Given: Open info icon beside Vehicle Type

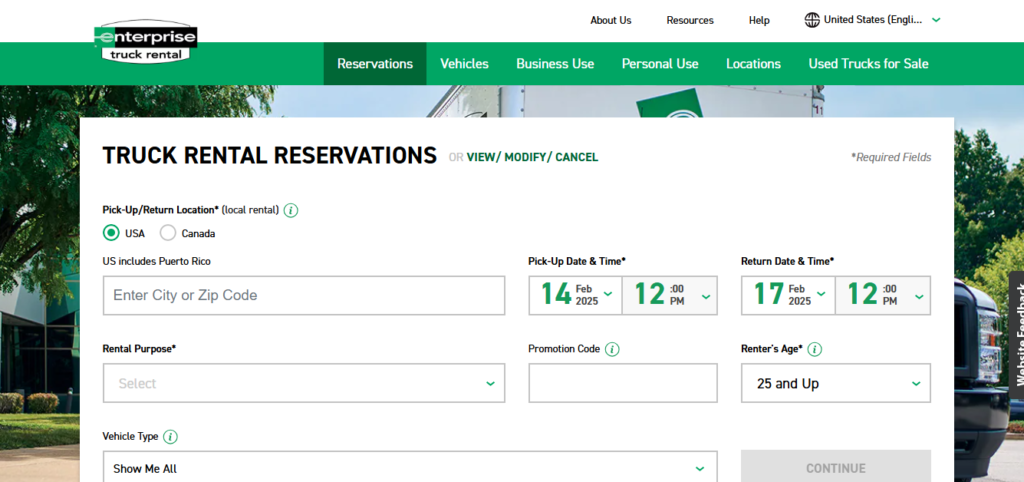Looking at the screenshot, I should tap(170, 437).
